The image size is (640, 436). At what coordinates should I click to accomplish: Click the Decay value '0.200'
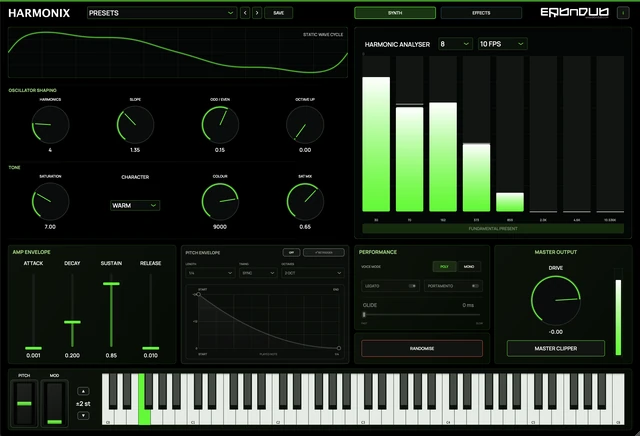(x=72, y=355)
